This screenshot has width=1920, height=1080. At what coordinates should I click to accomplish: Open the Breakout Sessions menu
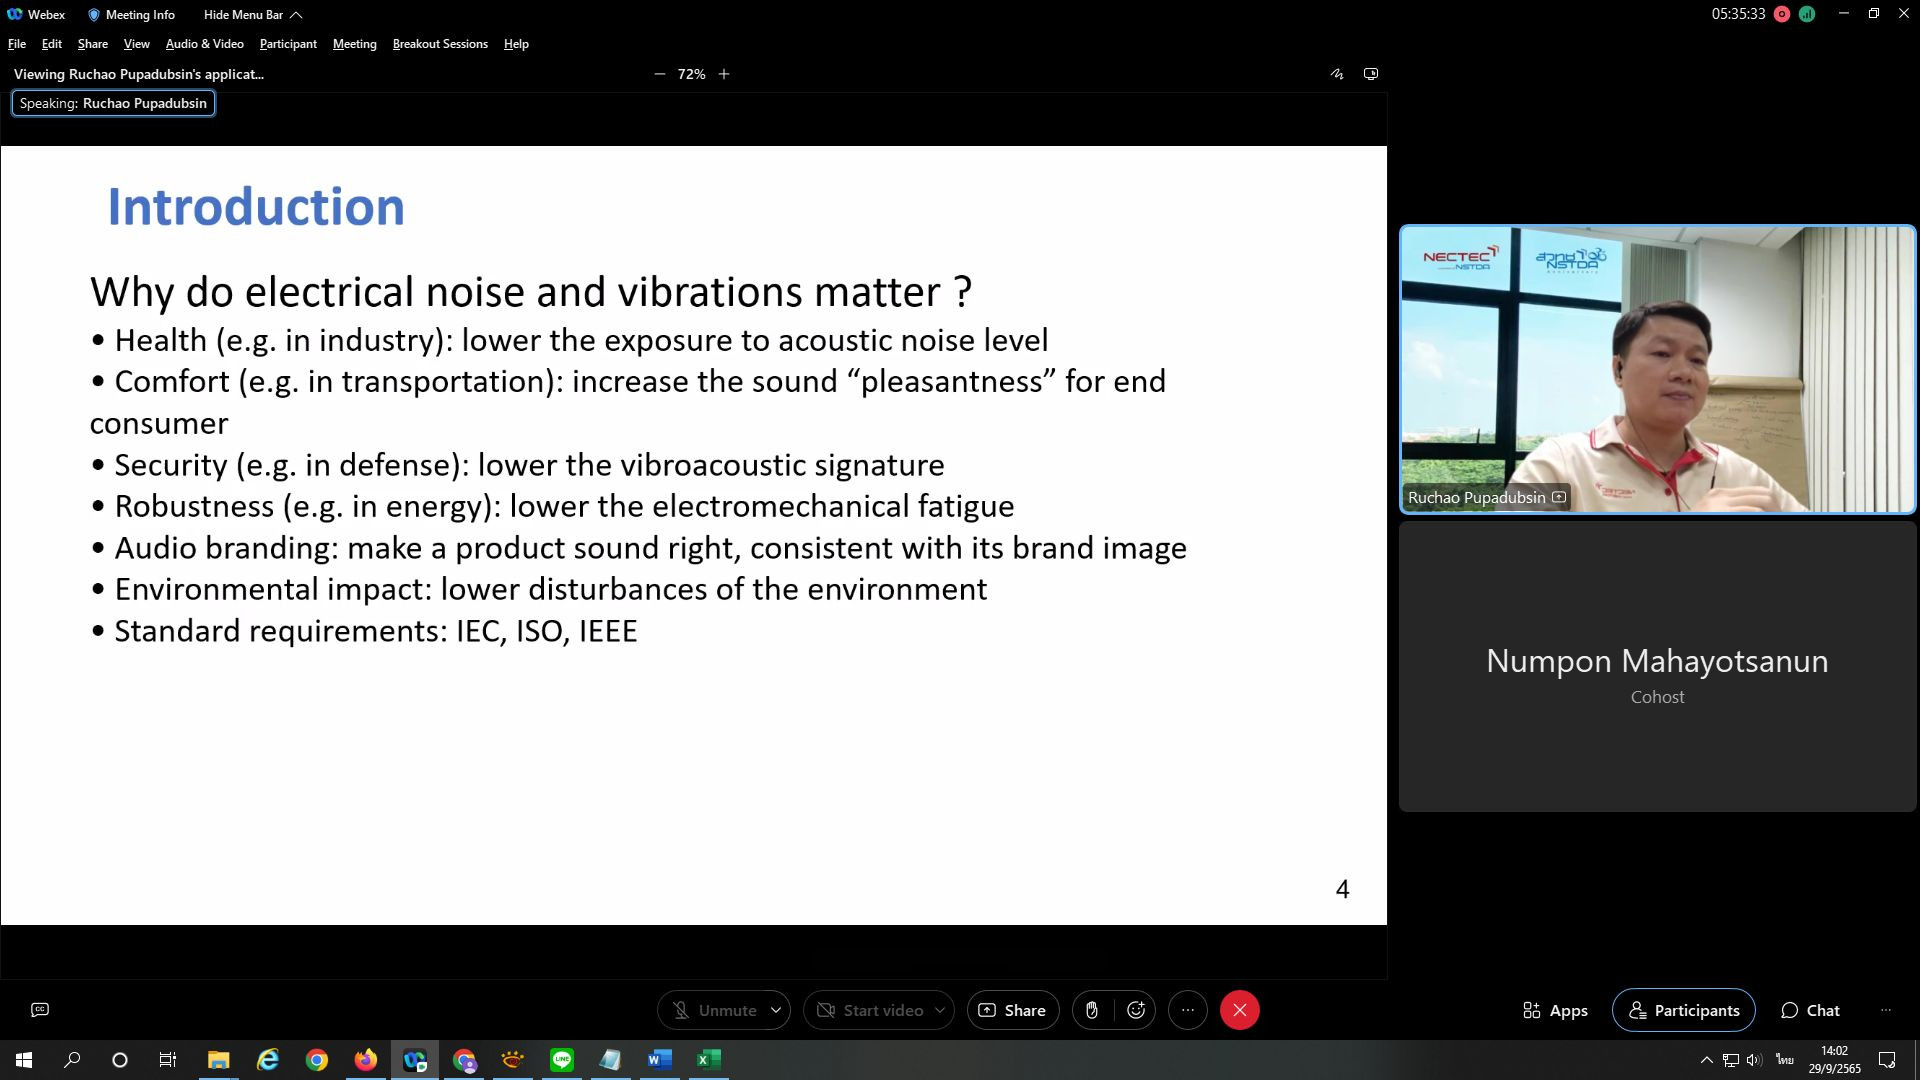click(440, 44)
